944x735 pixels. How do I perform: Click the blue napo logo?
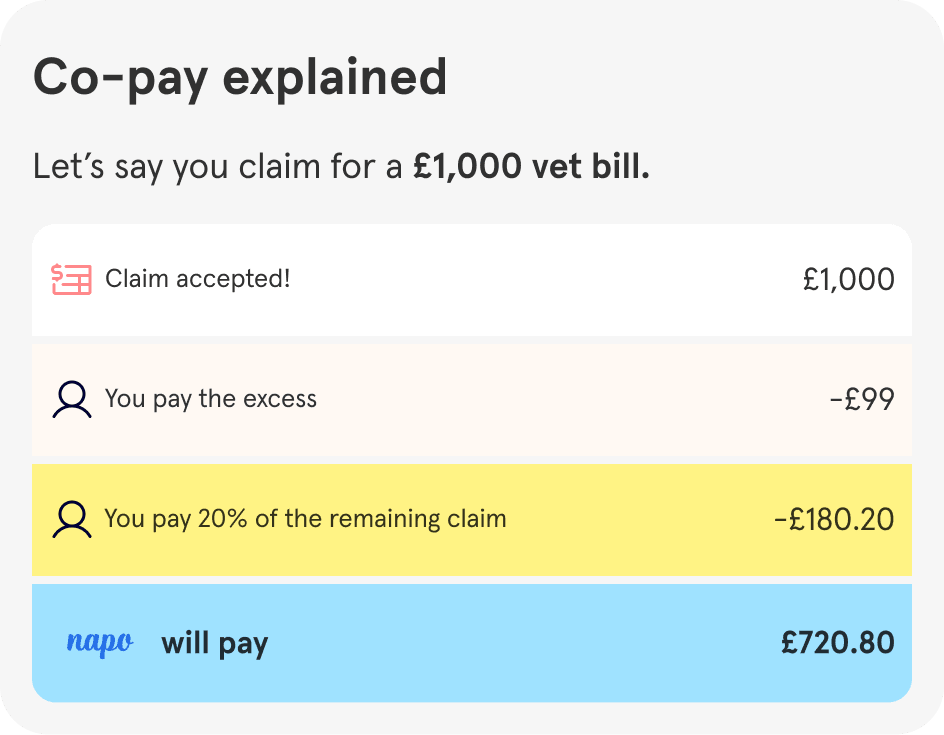pyautogui.click(x=99, y=642)
